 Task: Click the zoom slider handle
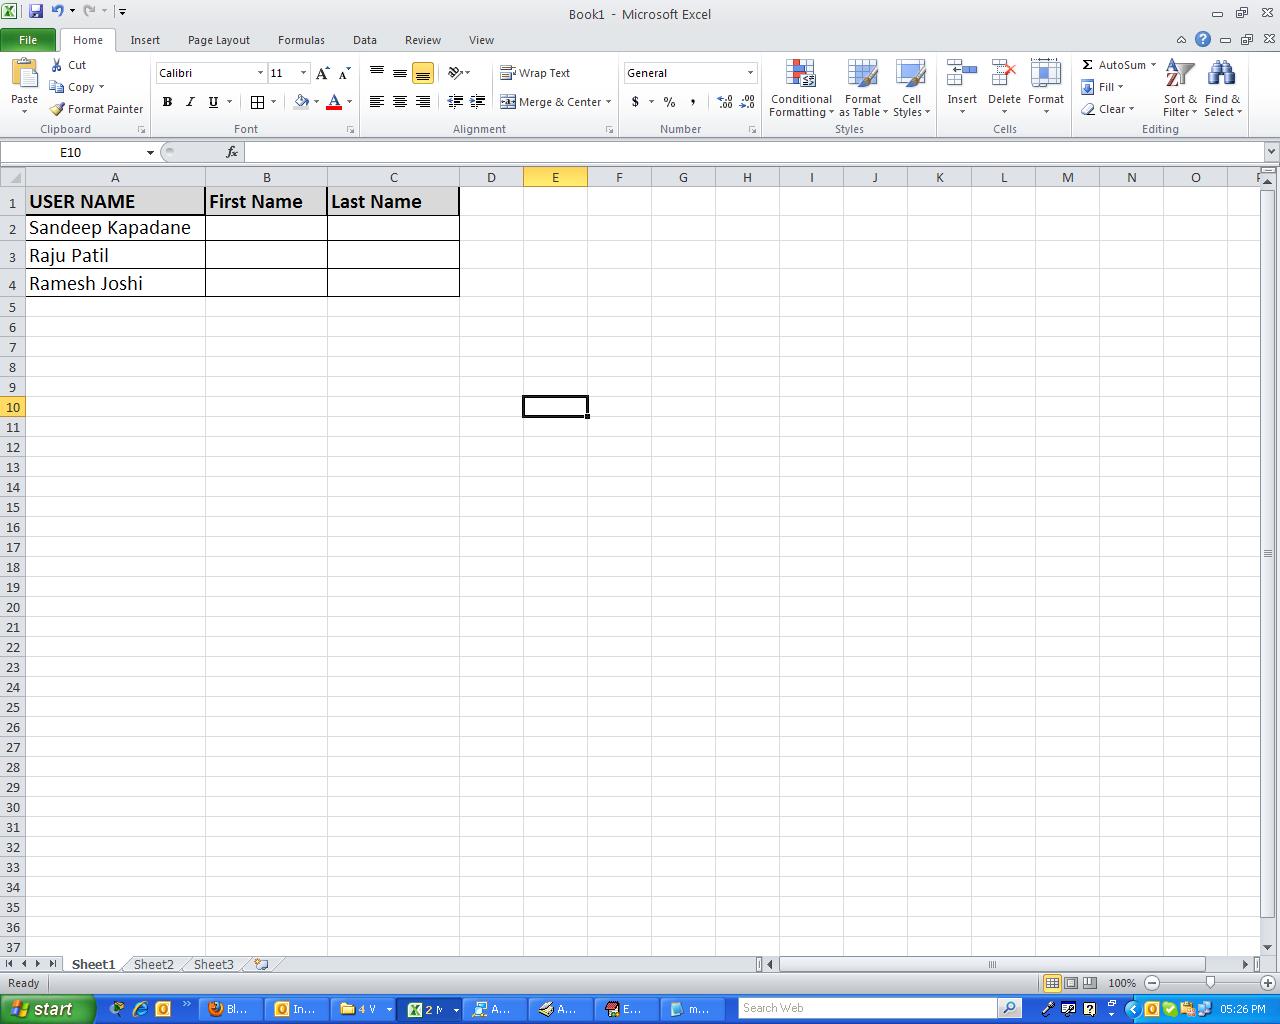pos(1210,983)
